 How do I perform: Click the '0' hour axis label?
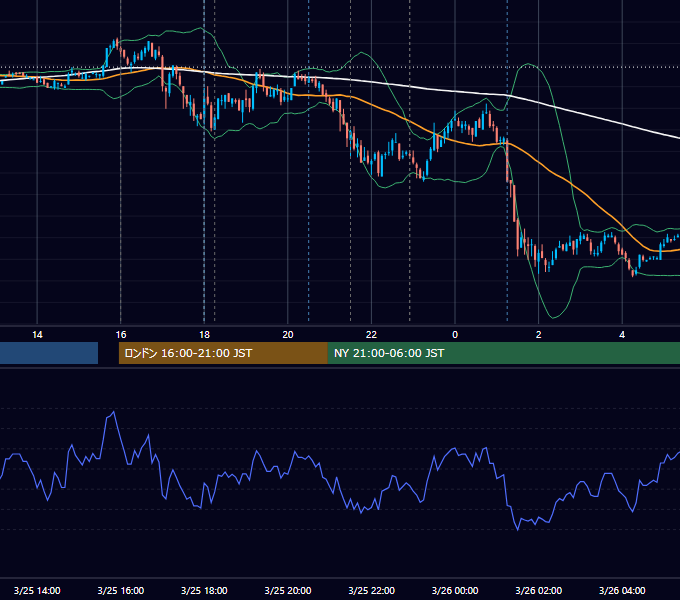(455, 335)
